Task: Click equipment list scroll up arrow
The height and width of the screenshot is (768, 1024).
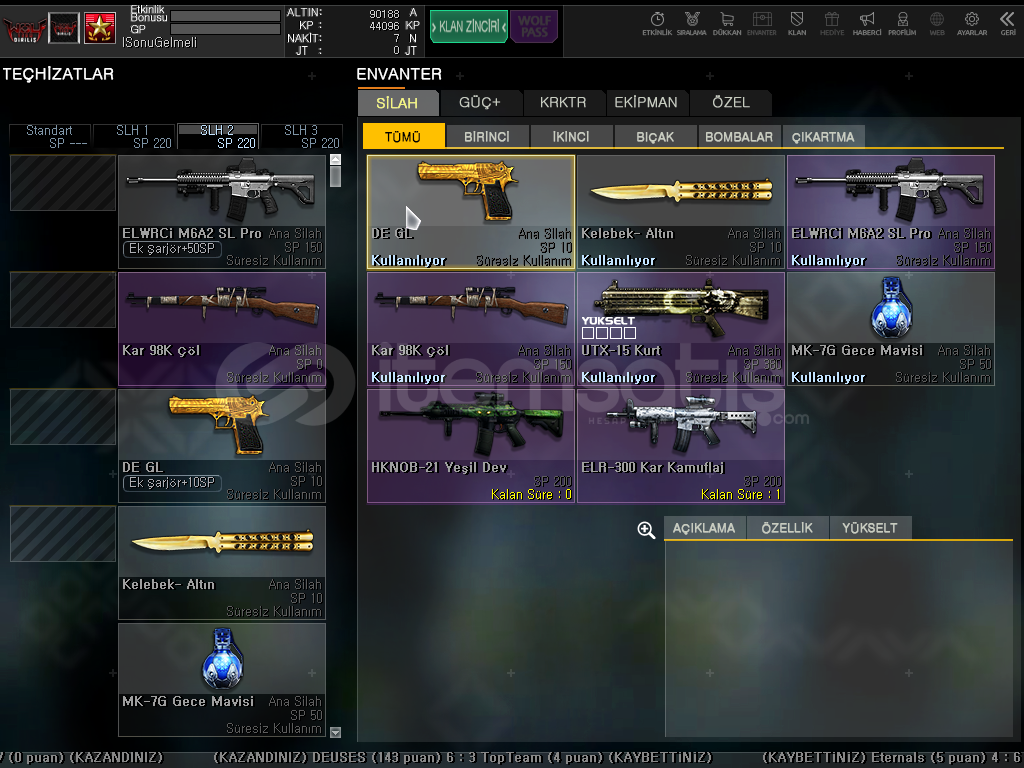Action: coord(336,159)
